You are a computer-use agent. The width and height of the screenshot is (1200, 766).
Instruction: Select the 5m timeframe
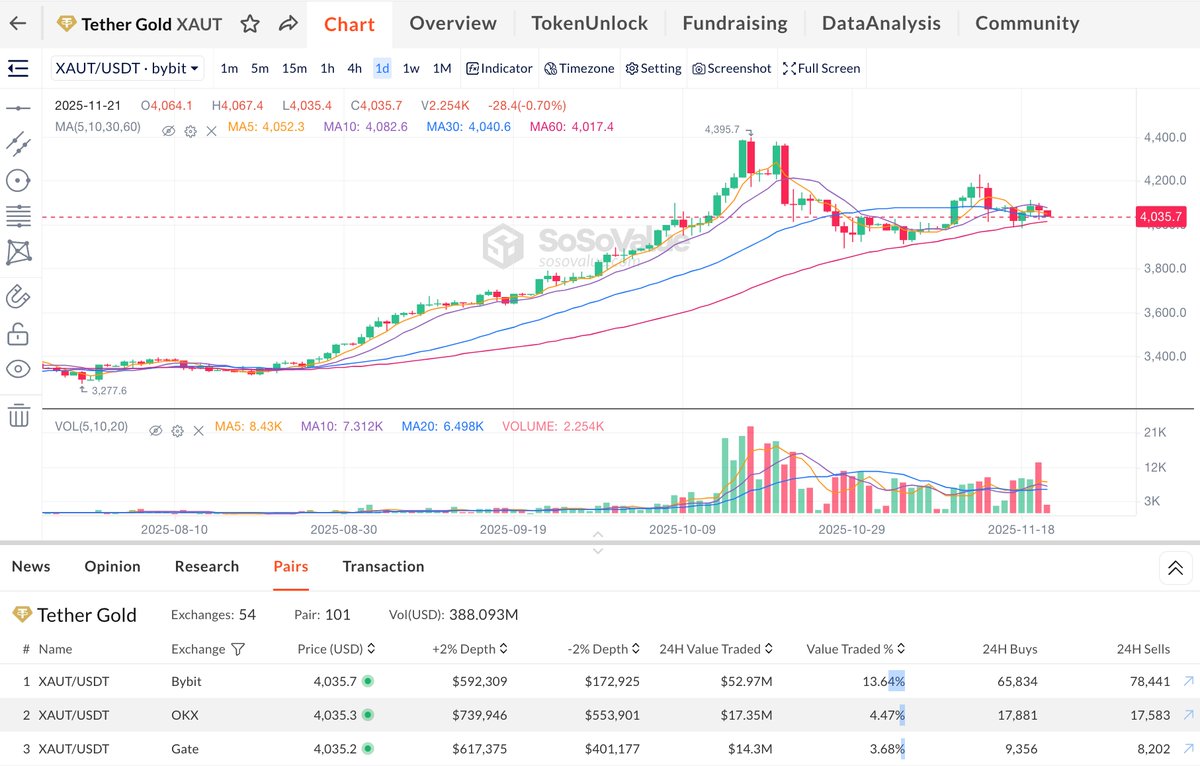pos(260,68)
